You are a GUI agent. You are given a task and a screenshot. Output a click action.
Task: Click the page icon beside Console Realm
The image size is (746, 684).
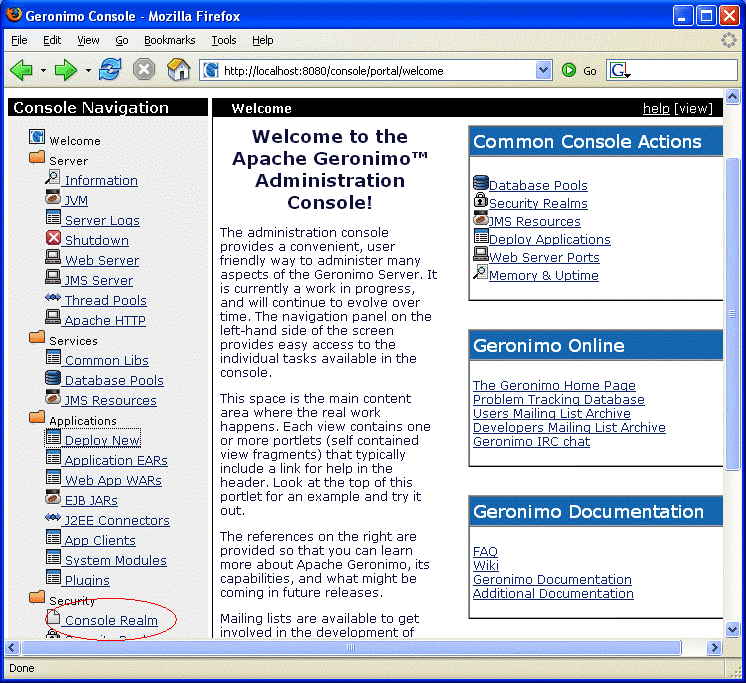coord(53,617)
